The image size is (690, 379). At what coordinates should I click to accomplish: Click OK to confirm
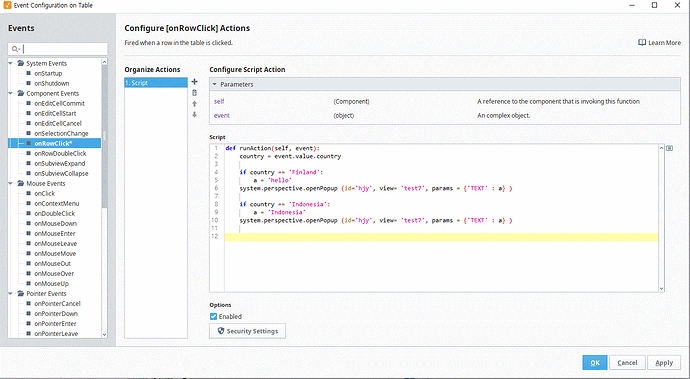[595, 363]
